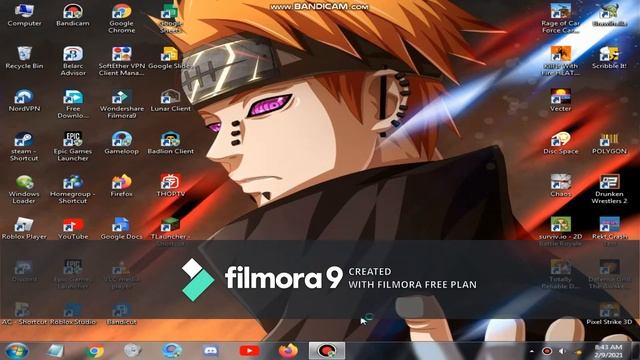Image resolution: width=640 pixels, height=360 pixels.
Task: Open the surviv.io - 2D Battle Royale shortcut
Action: pyautogui.click(x=560, y=231)
